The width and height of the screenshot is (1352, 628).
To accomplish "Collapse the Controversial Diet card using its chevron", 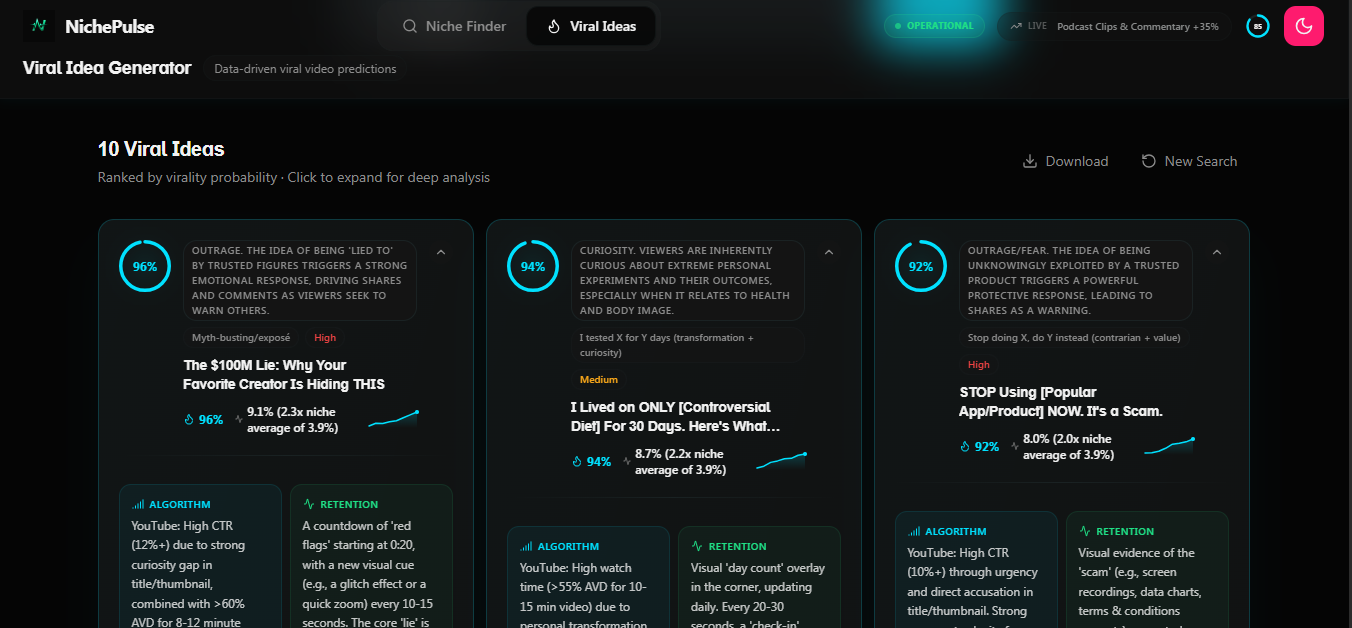I will coord(829,252).
